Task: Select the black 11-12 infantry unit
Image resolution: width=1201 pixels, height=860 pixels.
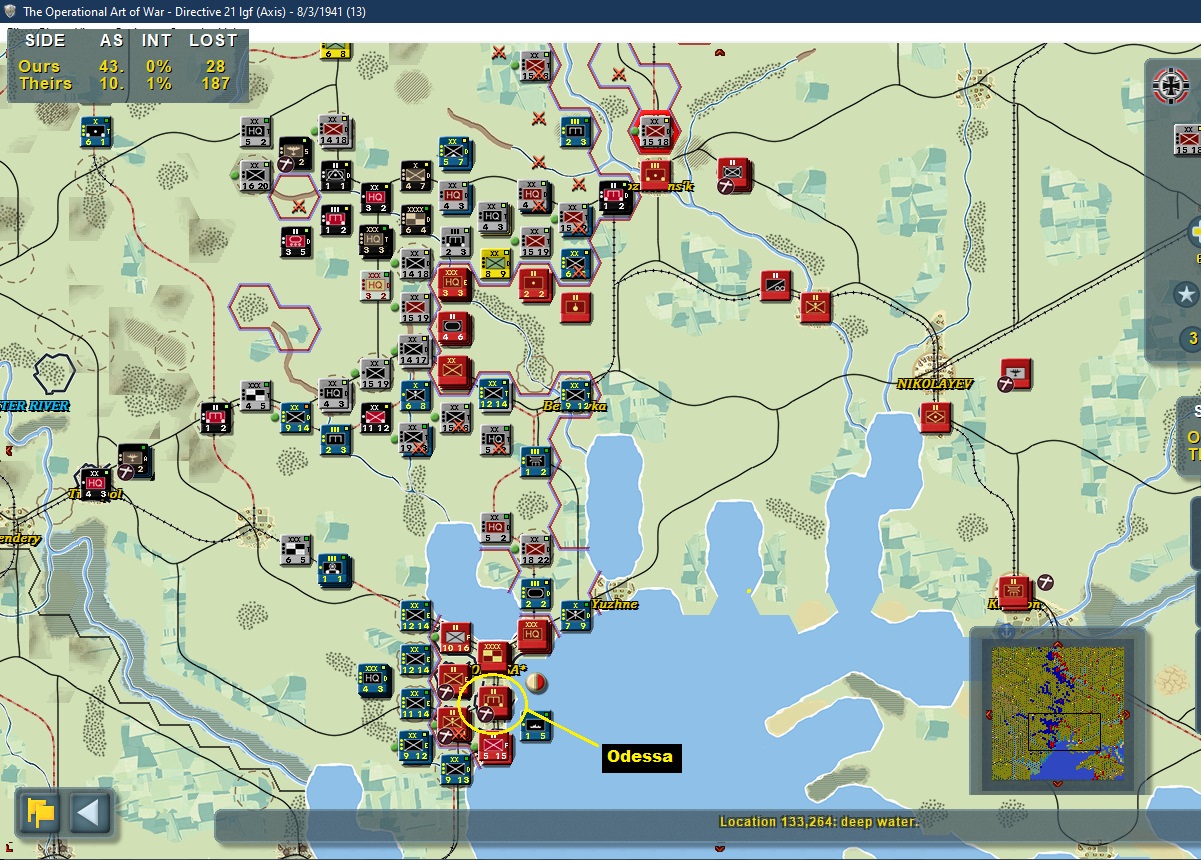Action: [x=376, y=417]
